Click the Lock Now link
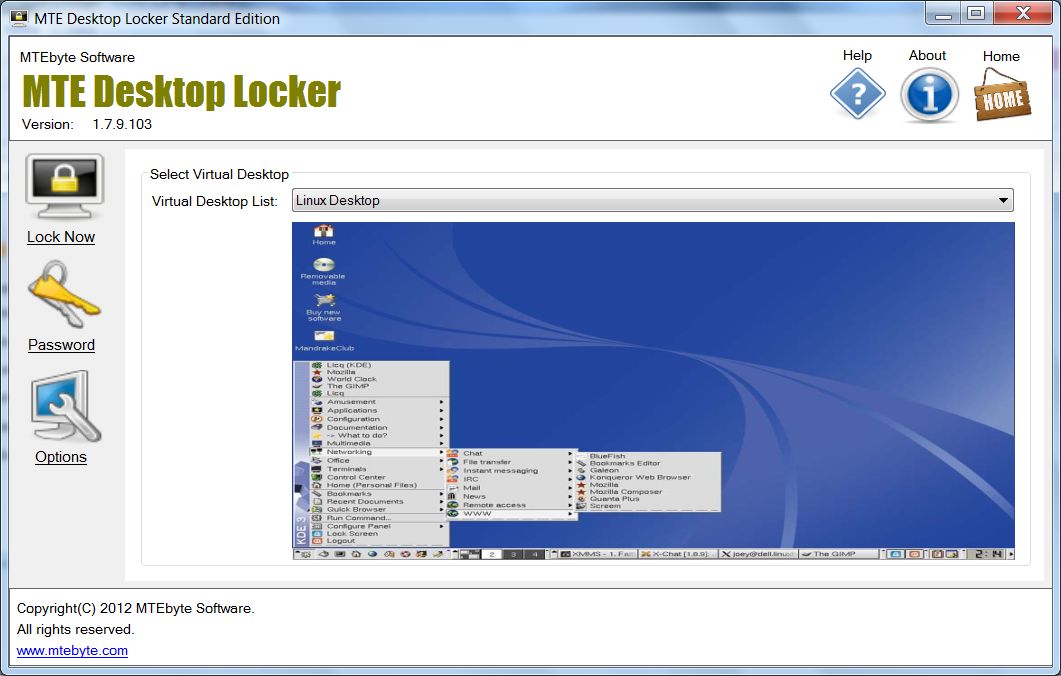This screenshot has height=676, width=1061. (61, 237)
